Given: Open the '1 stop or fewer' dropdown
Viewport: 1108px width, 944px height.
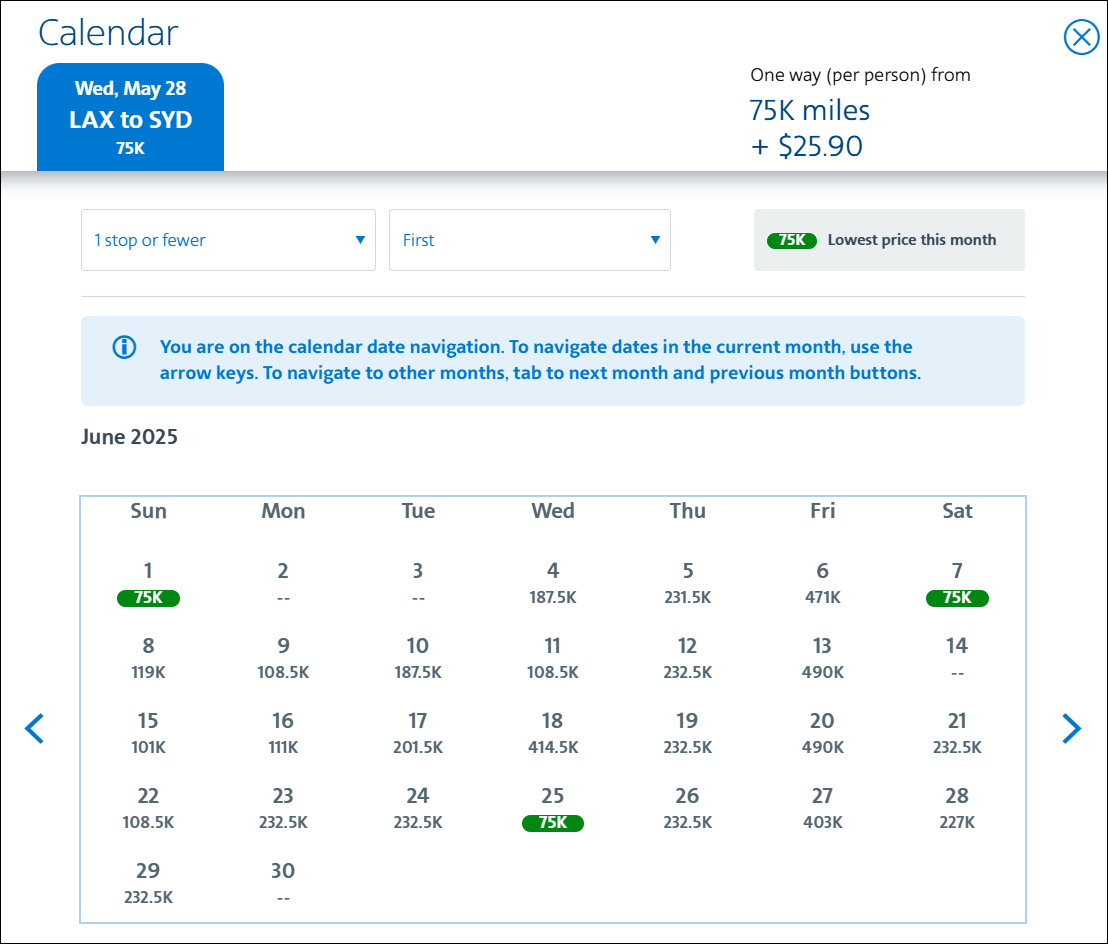Looking at the screenshot, I should [228, 240].
